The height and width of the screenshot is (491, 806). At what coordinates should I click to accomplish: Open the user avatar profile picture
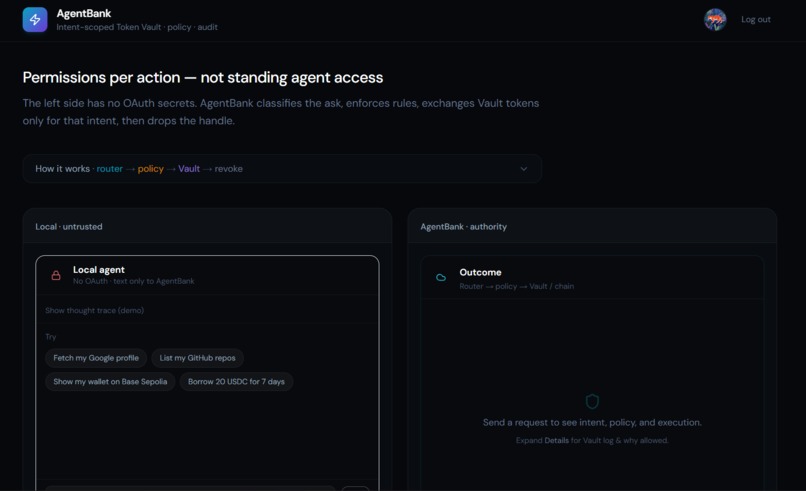click(715, 20)
